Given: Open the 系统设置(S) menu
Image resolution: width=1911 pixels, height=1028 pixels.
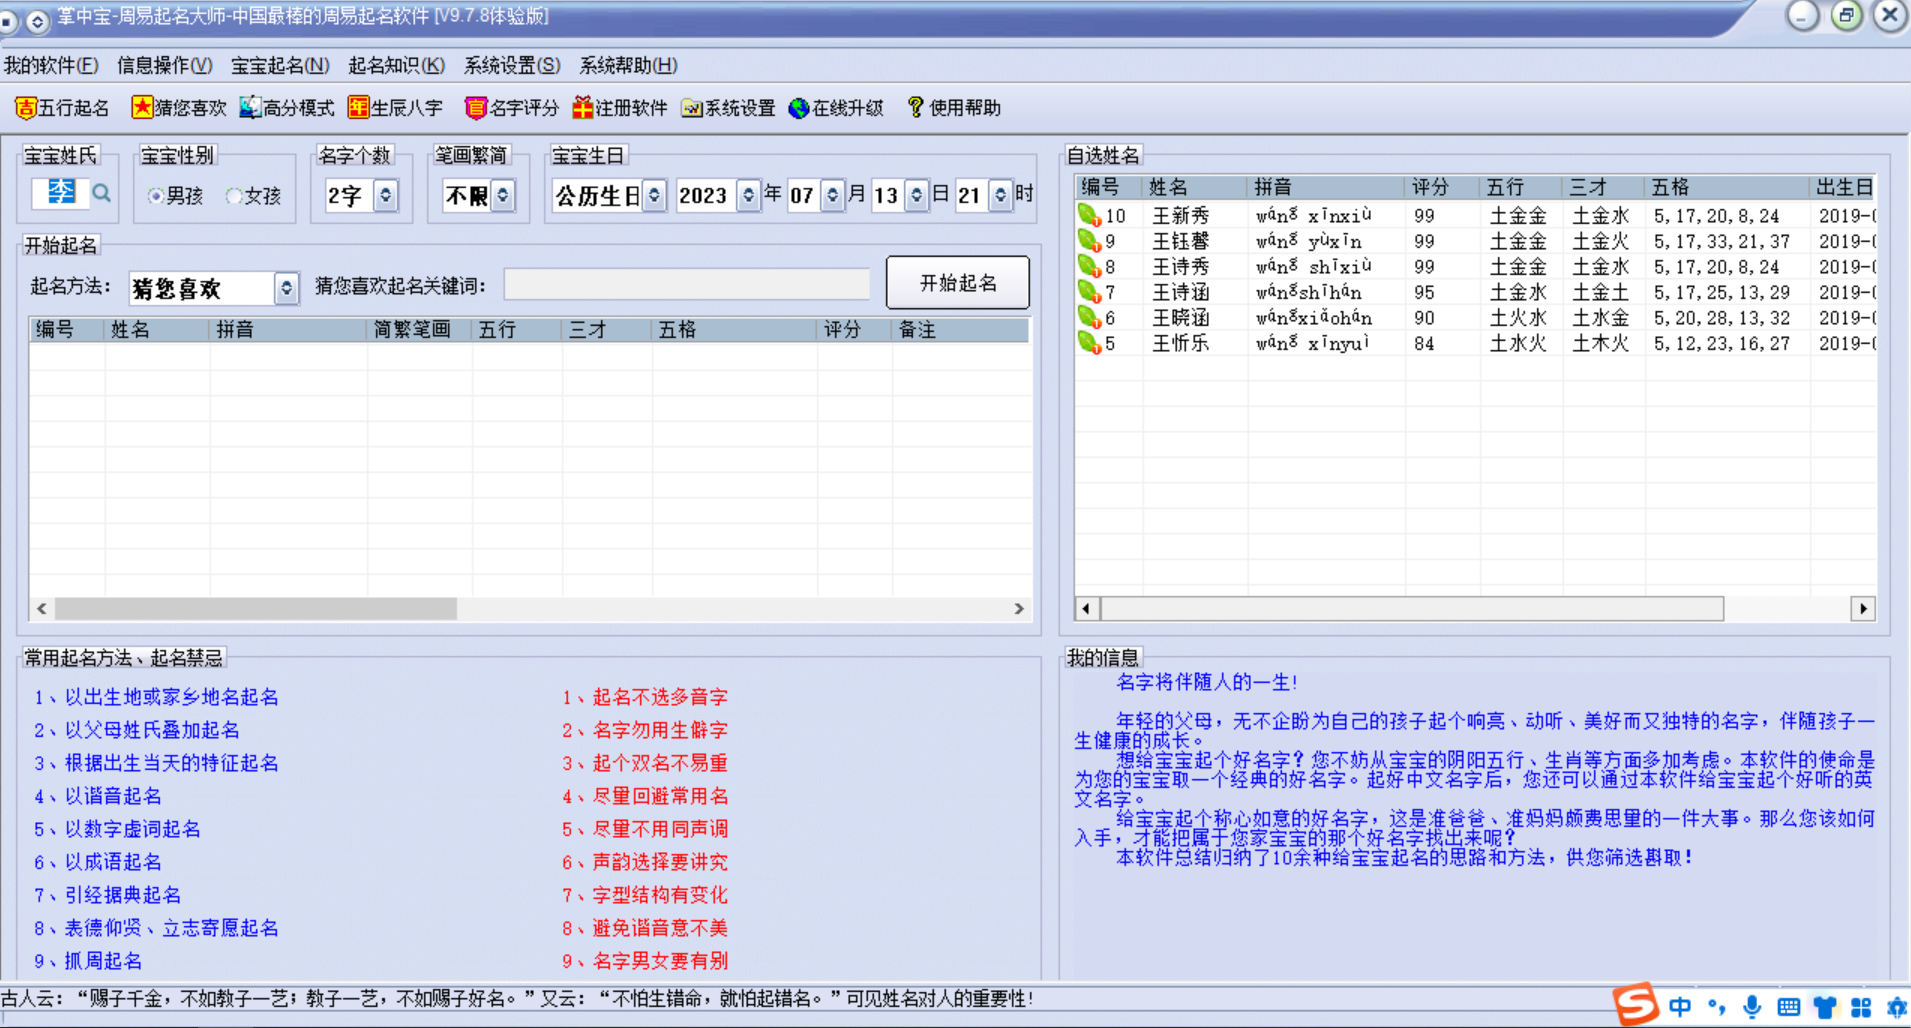Looking at the screenshot, I should [511, 66].
